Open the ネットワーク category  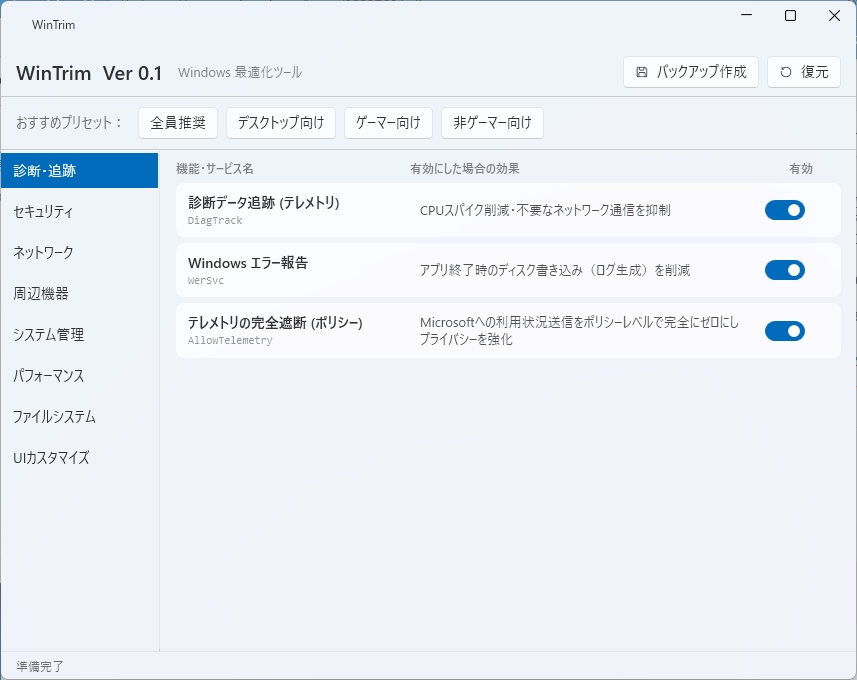tap(79, 253)
